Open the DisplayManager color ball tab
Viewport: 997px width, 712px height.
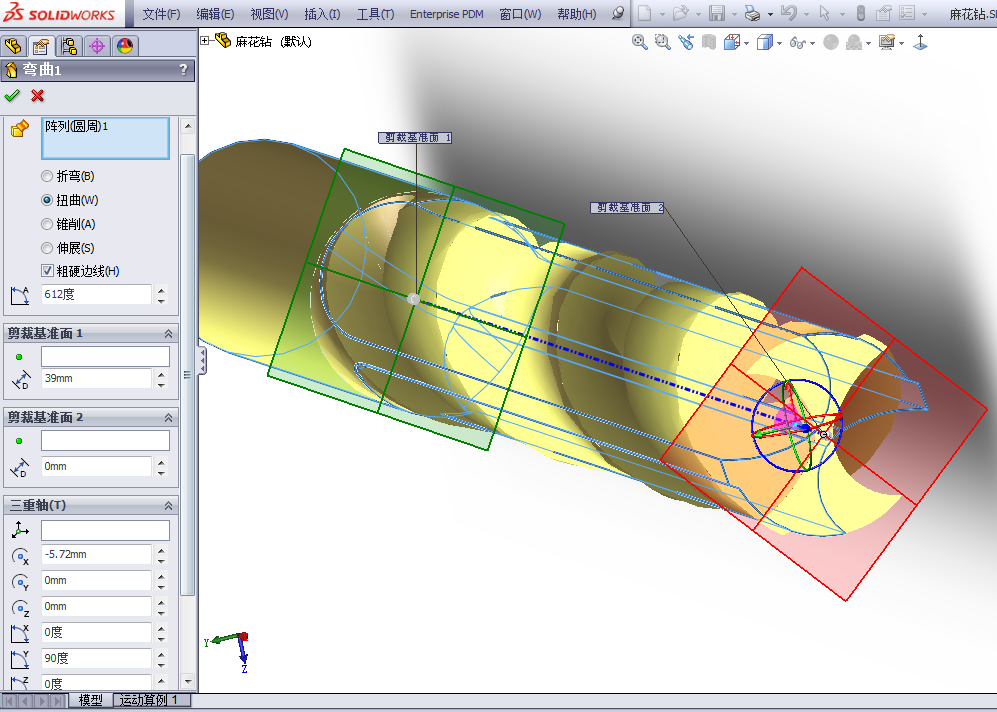[125, 46]
